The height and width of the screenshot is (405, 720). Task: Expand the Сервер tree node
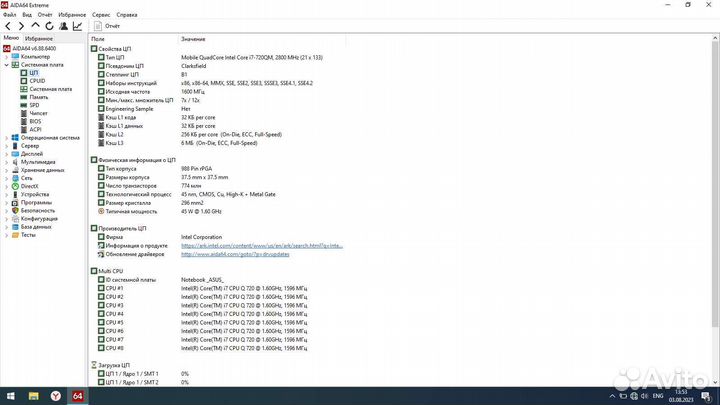tap(6, 146)
